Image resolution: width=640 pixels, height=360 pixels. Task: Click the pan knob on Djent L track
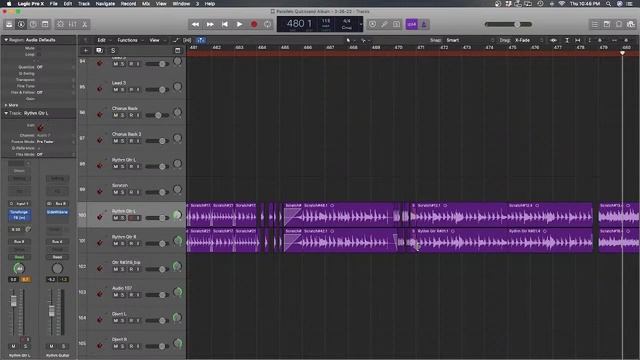[177, 317]
